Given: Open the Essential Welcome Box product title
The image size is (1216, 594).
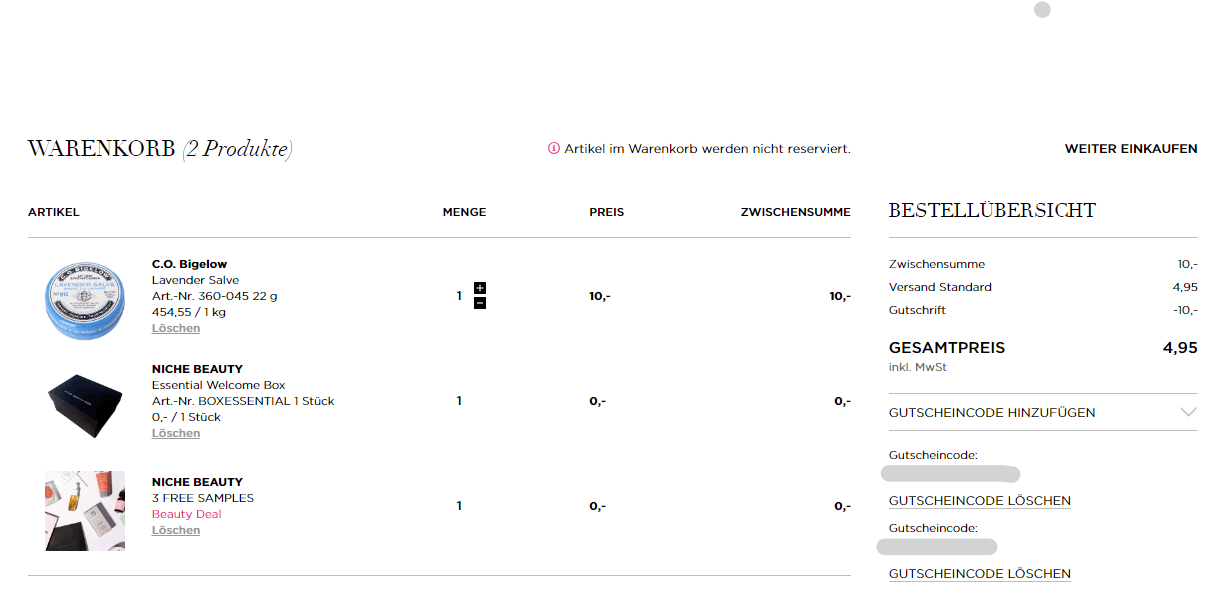Looking at the screenshot, I should click(x=218, y=385).
